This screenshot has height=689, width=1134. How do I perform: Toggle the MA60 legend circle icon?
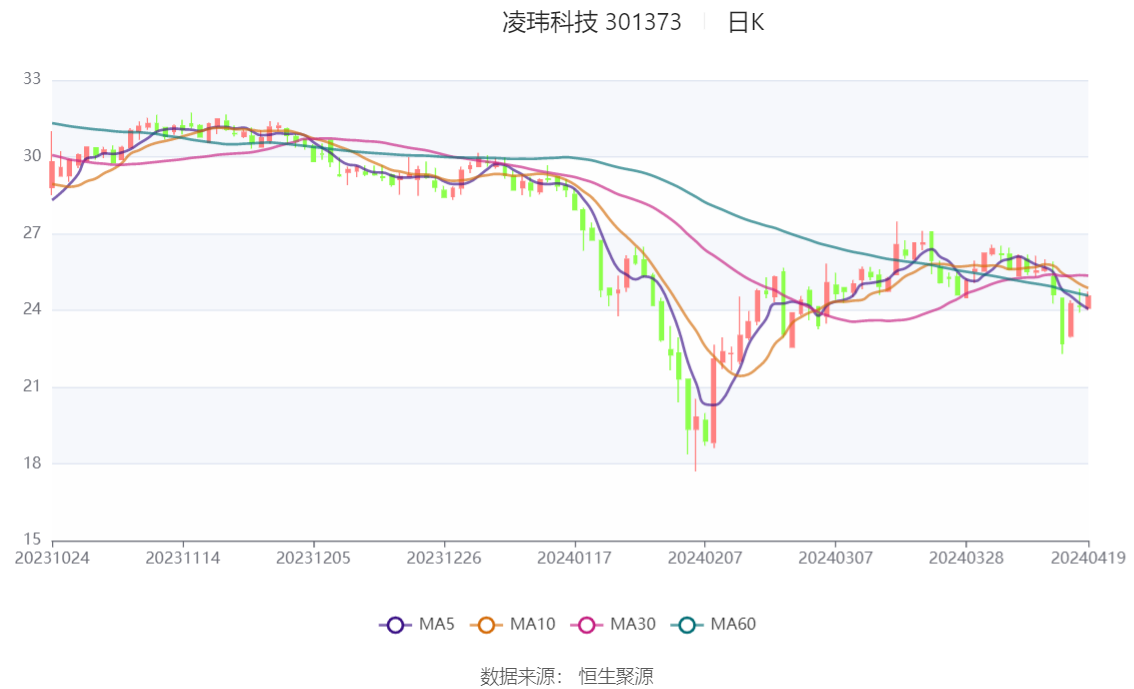[x=687, y=625]
